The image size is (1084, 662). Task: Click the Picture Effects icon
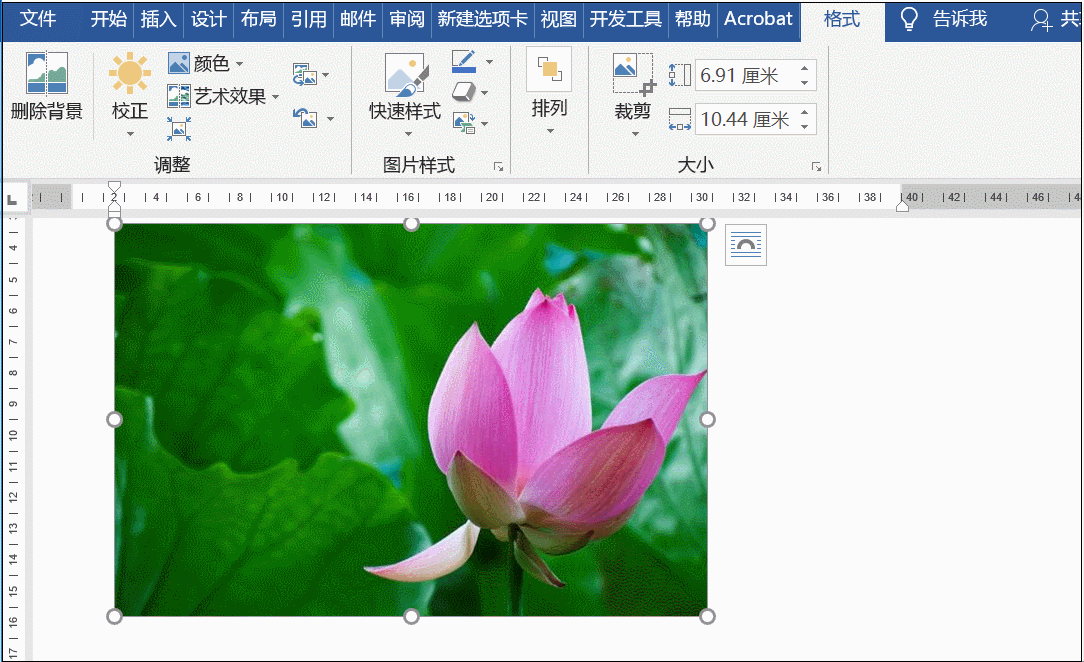(x=464, y=92)
